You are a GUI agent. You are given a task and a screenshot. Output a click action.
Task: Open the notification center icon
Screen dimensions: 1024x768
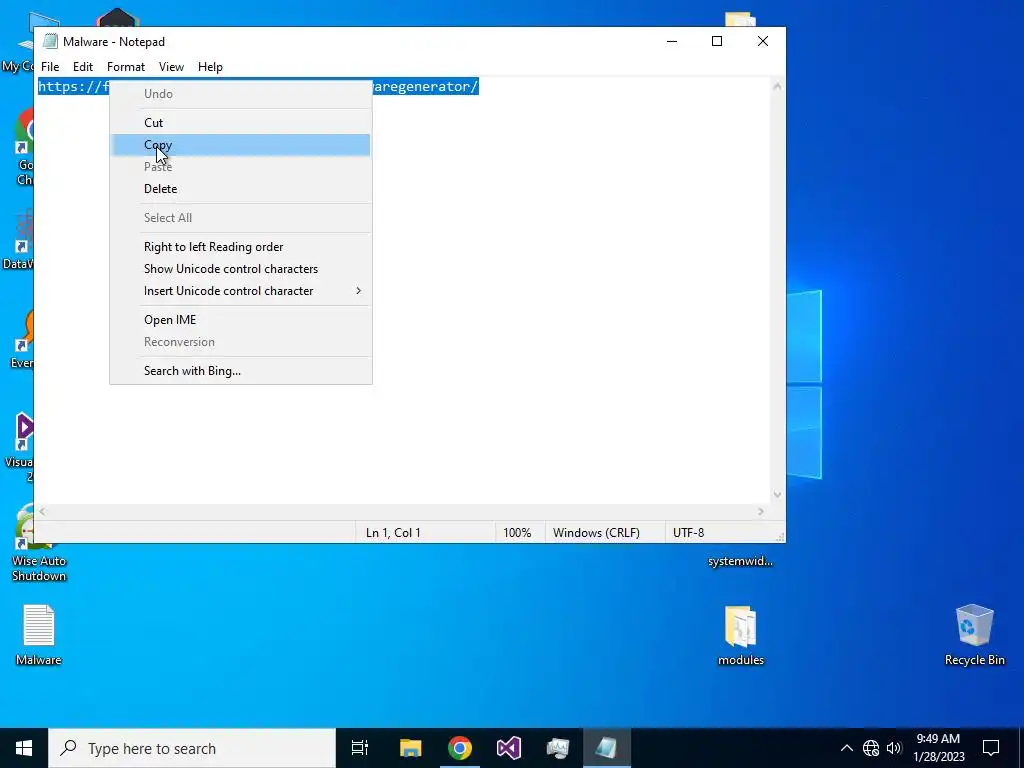(x=991, y=748)
